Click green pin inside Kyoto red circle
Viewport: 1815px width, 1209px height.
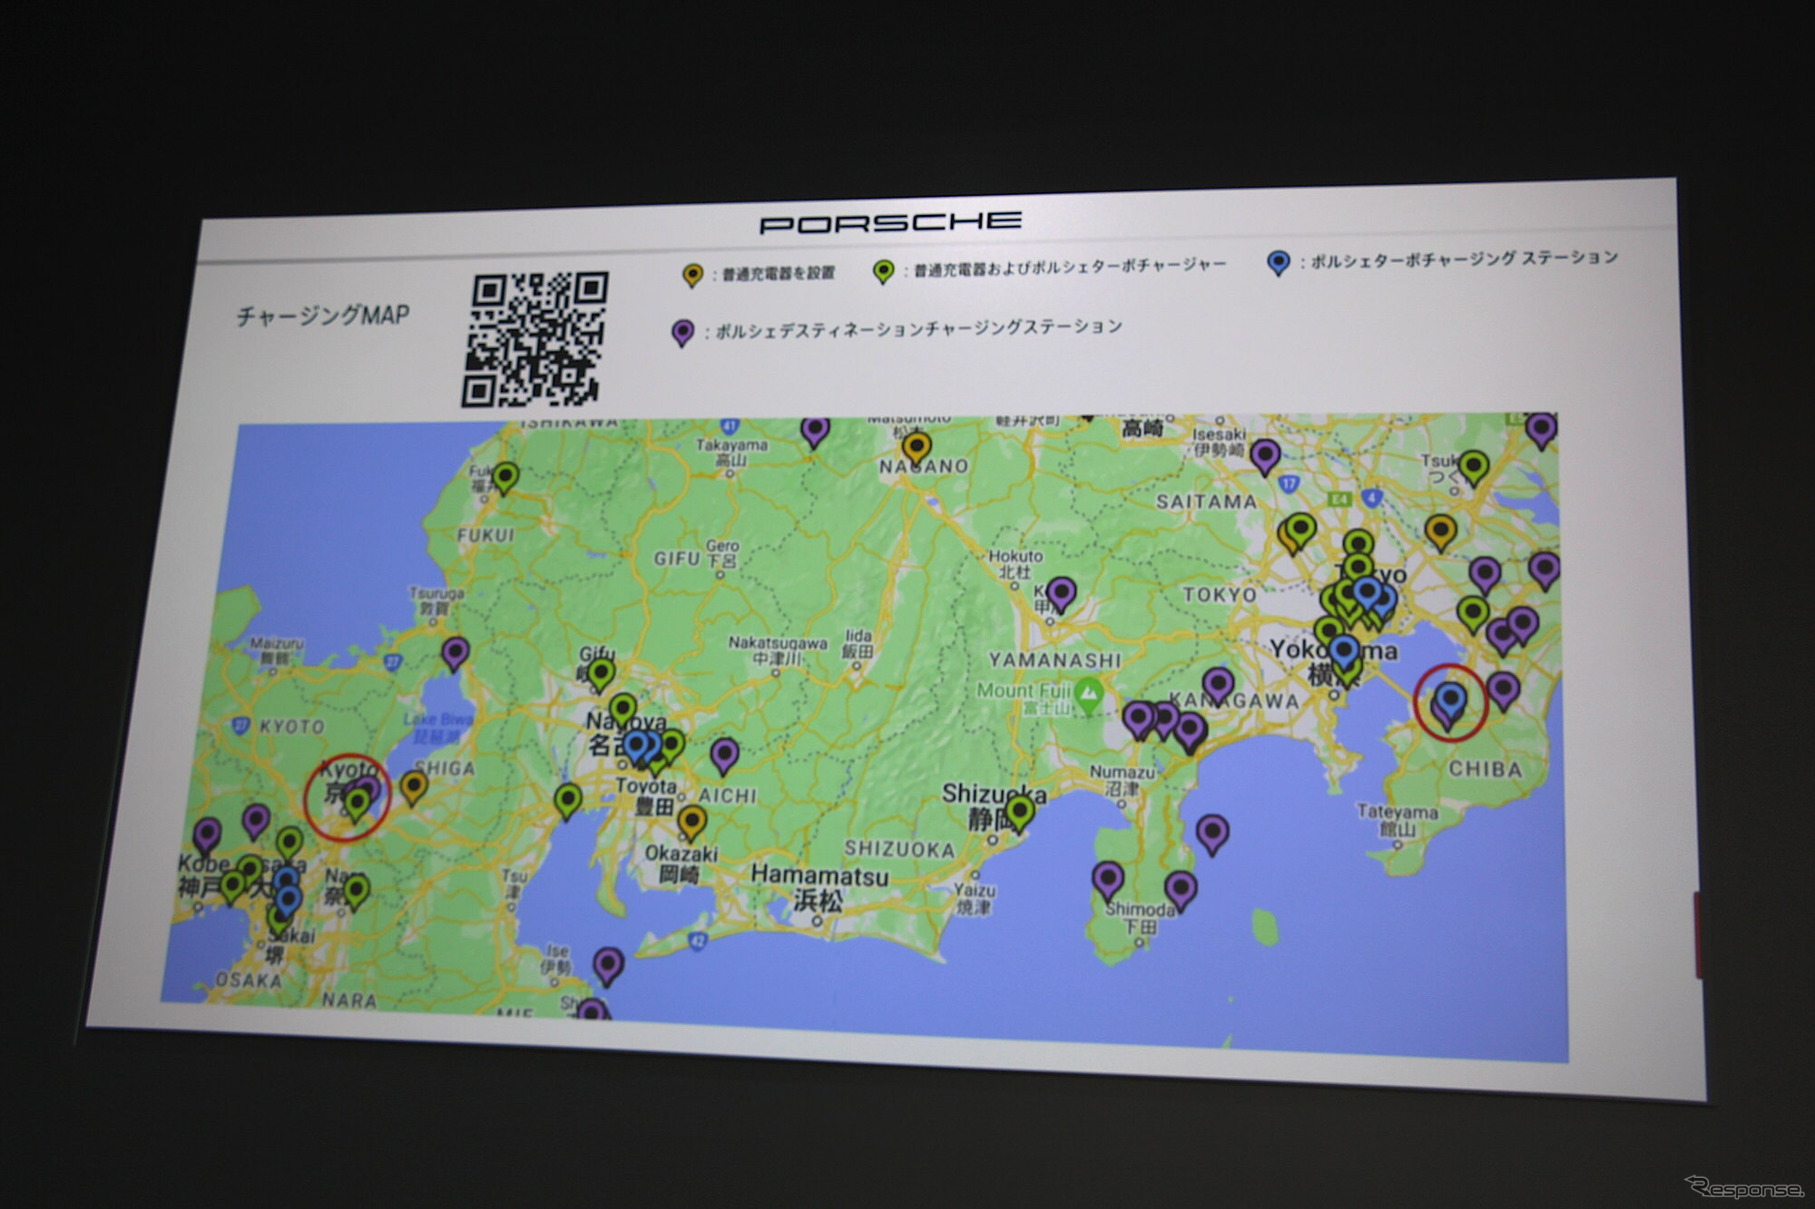click(357, 805)
